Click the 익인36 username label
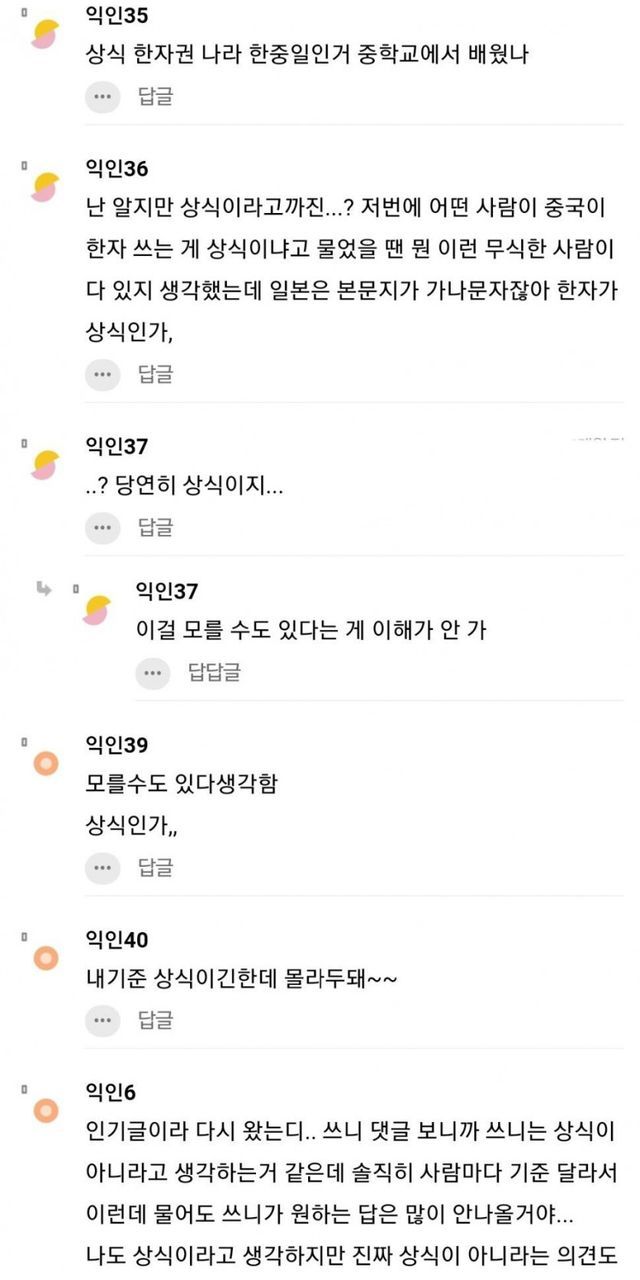Screen dimensions: 640x1280 tap(118, 169)
